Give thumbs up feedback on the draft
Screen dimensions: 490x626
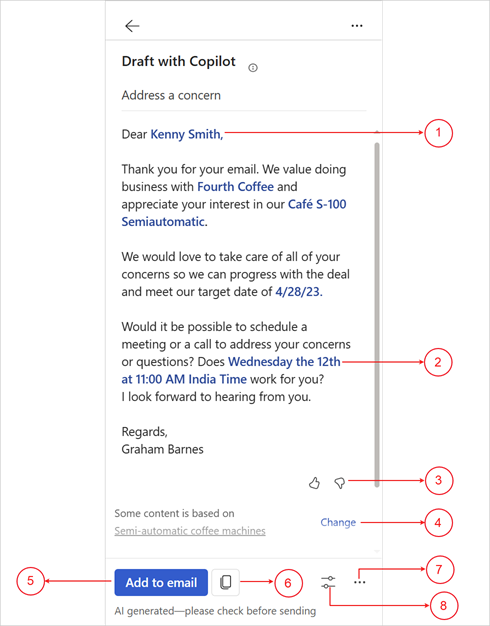pyautogui.click(x=315, y=483)
